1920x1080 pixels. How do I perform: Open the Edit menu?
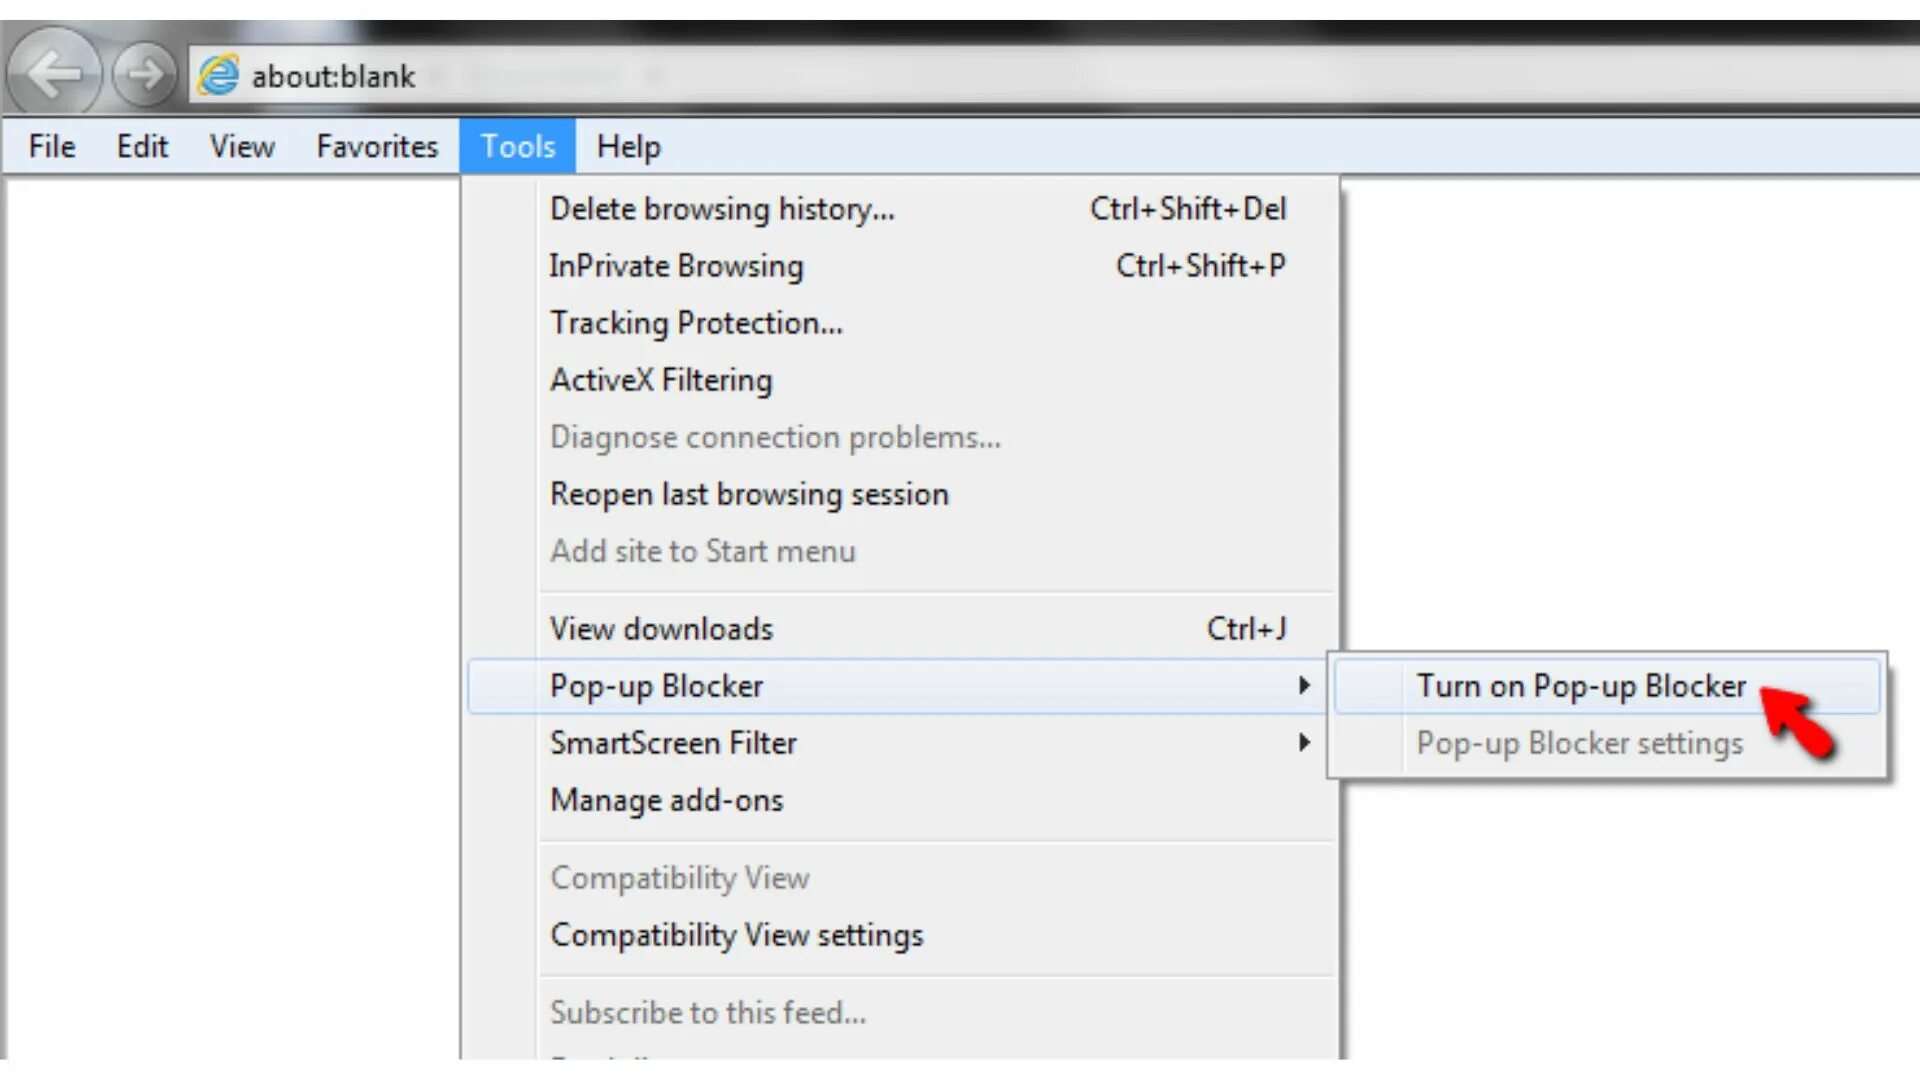(142, 147)
